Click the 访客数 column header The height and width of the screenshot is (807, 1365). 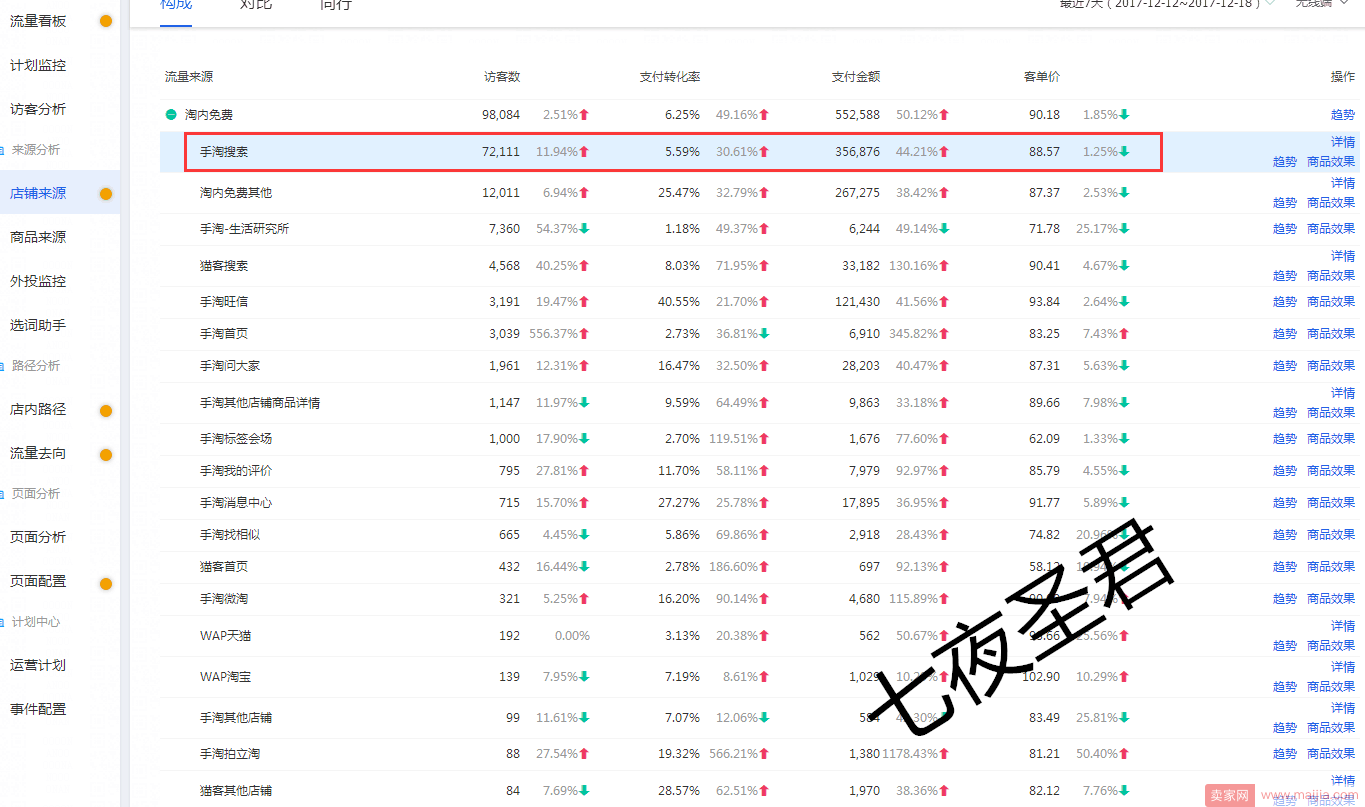point(502,77)
